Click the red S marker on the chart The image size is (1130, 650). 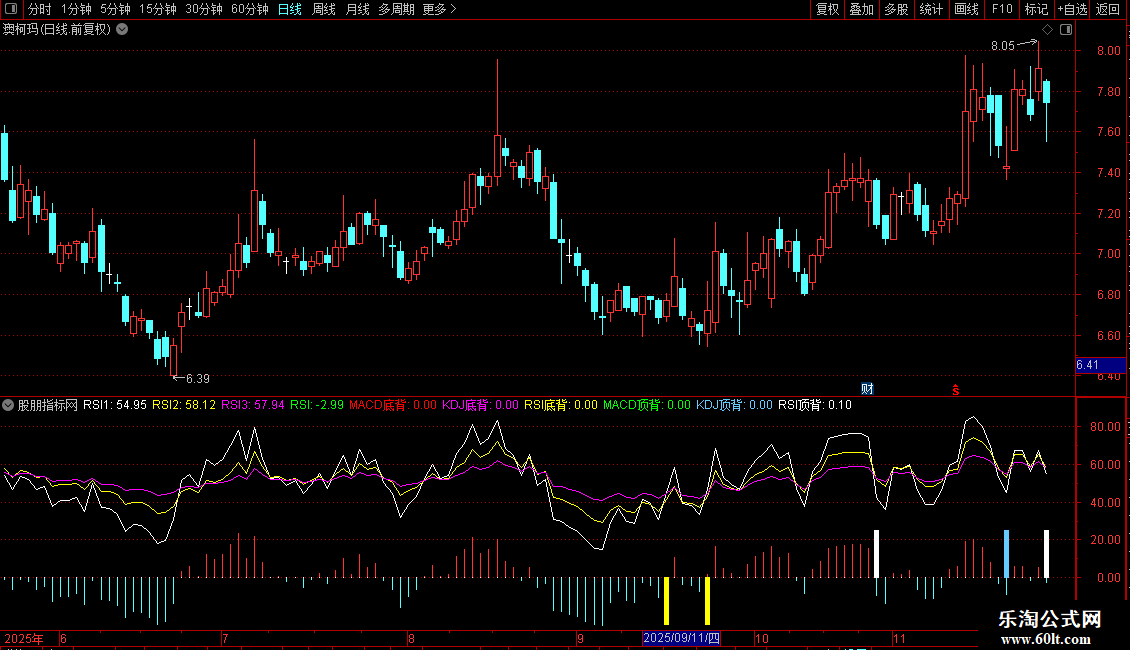click(x=956, y=390)
